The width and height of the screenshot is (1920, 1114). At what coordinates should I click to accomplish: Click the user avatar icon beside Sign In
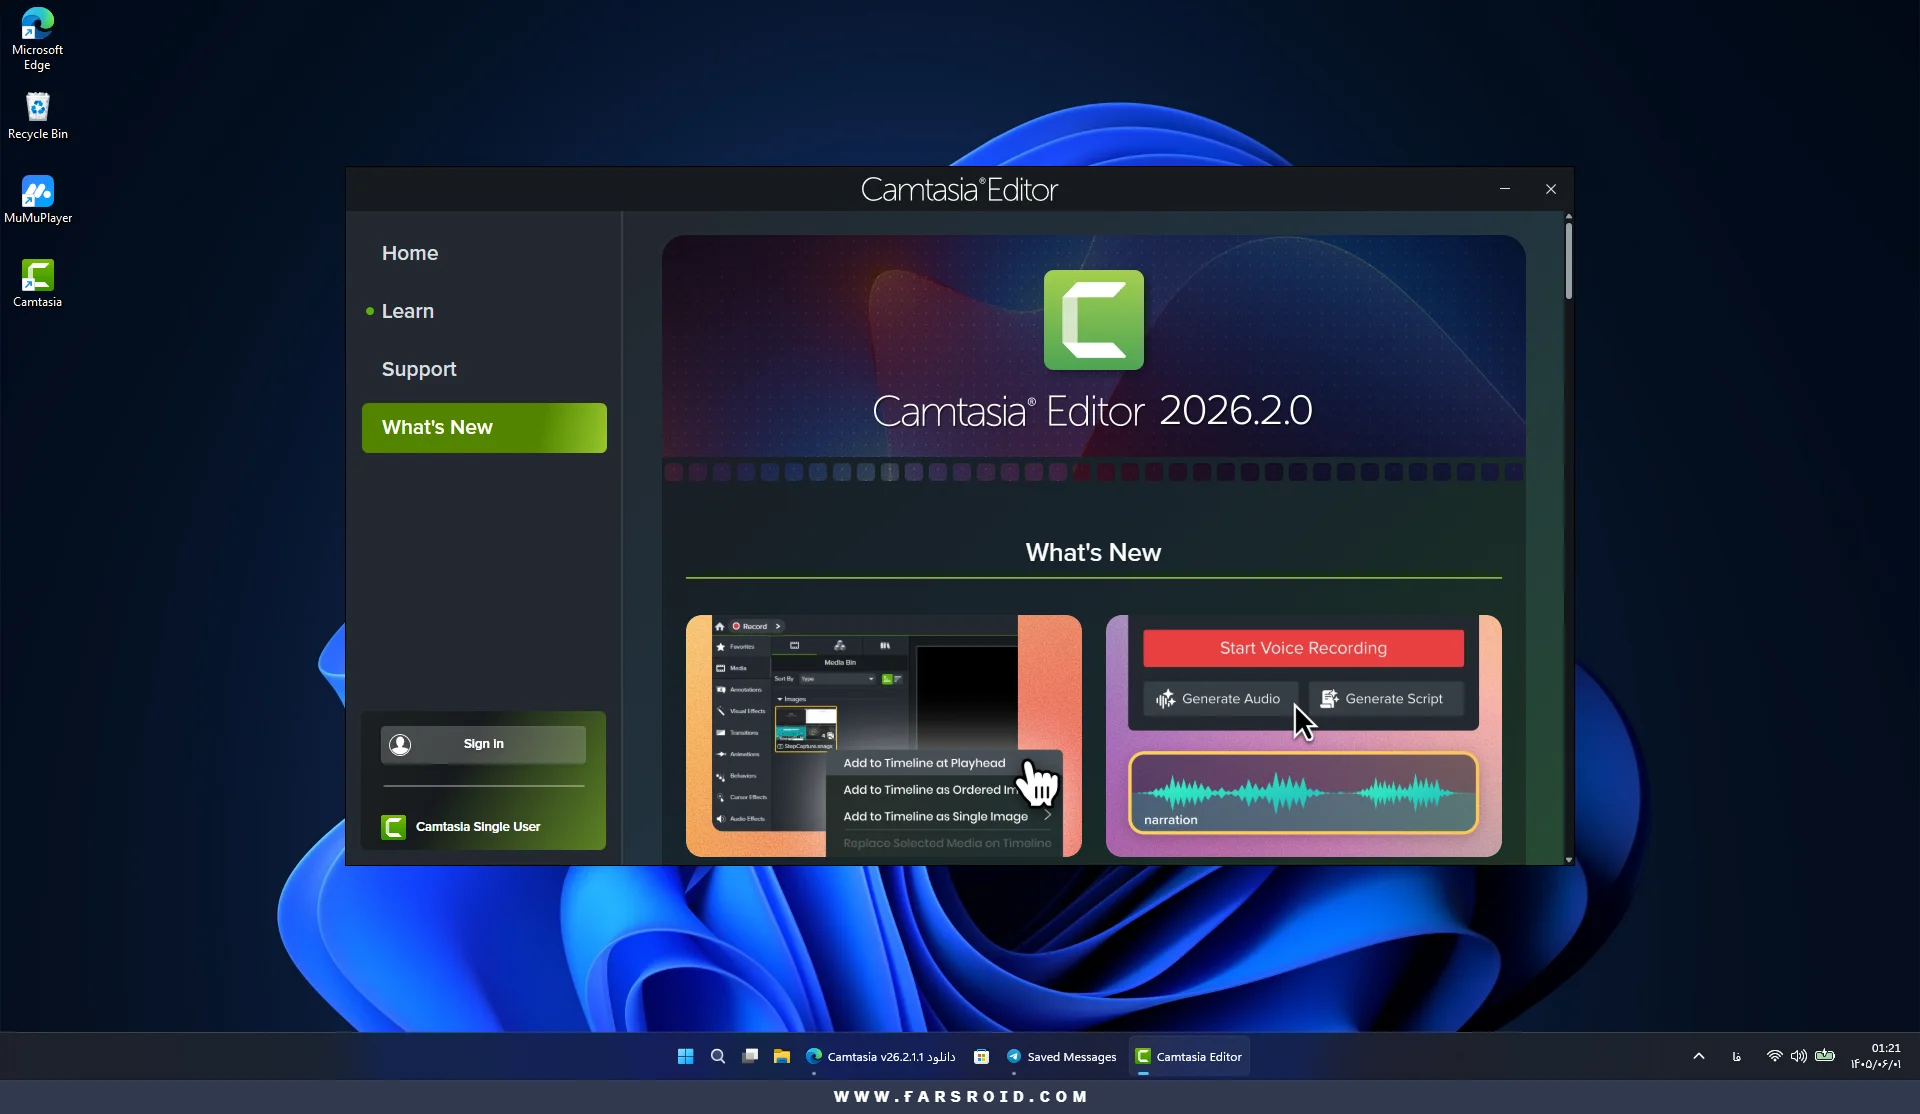pyautogui.click(x=400, y=744)
